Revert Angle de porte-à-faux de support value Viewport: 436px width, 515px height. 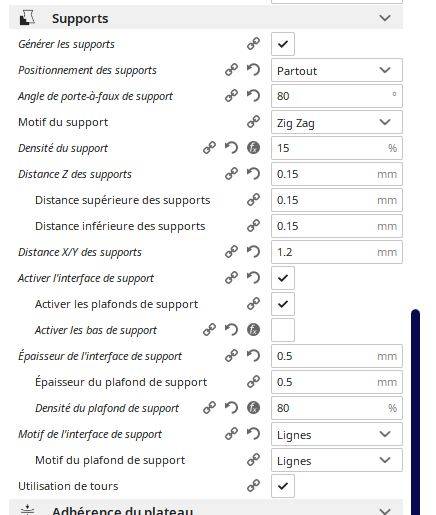click(253, 96)
